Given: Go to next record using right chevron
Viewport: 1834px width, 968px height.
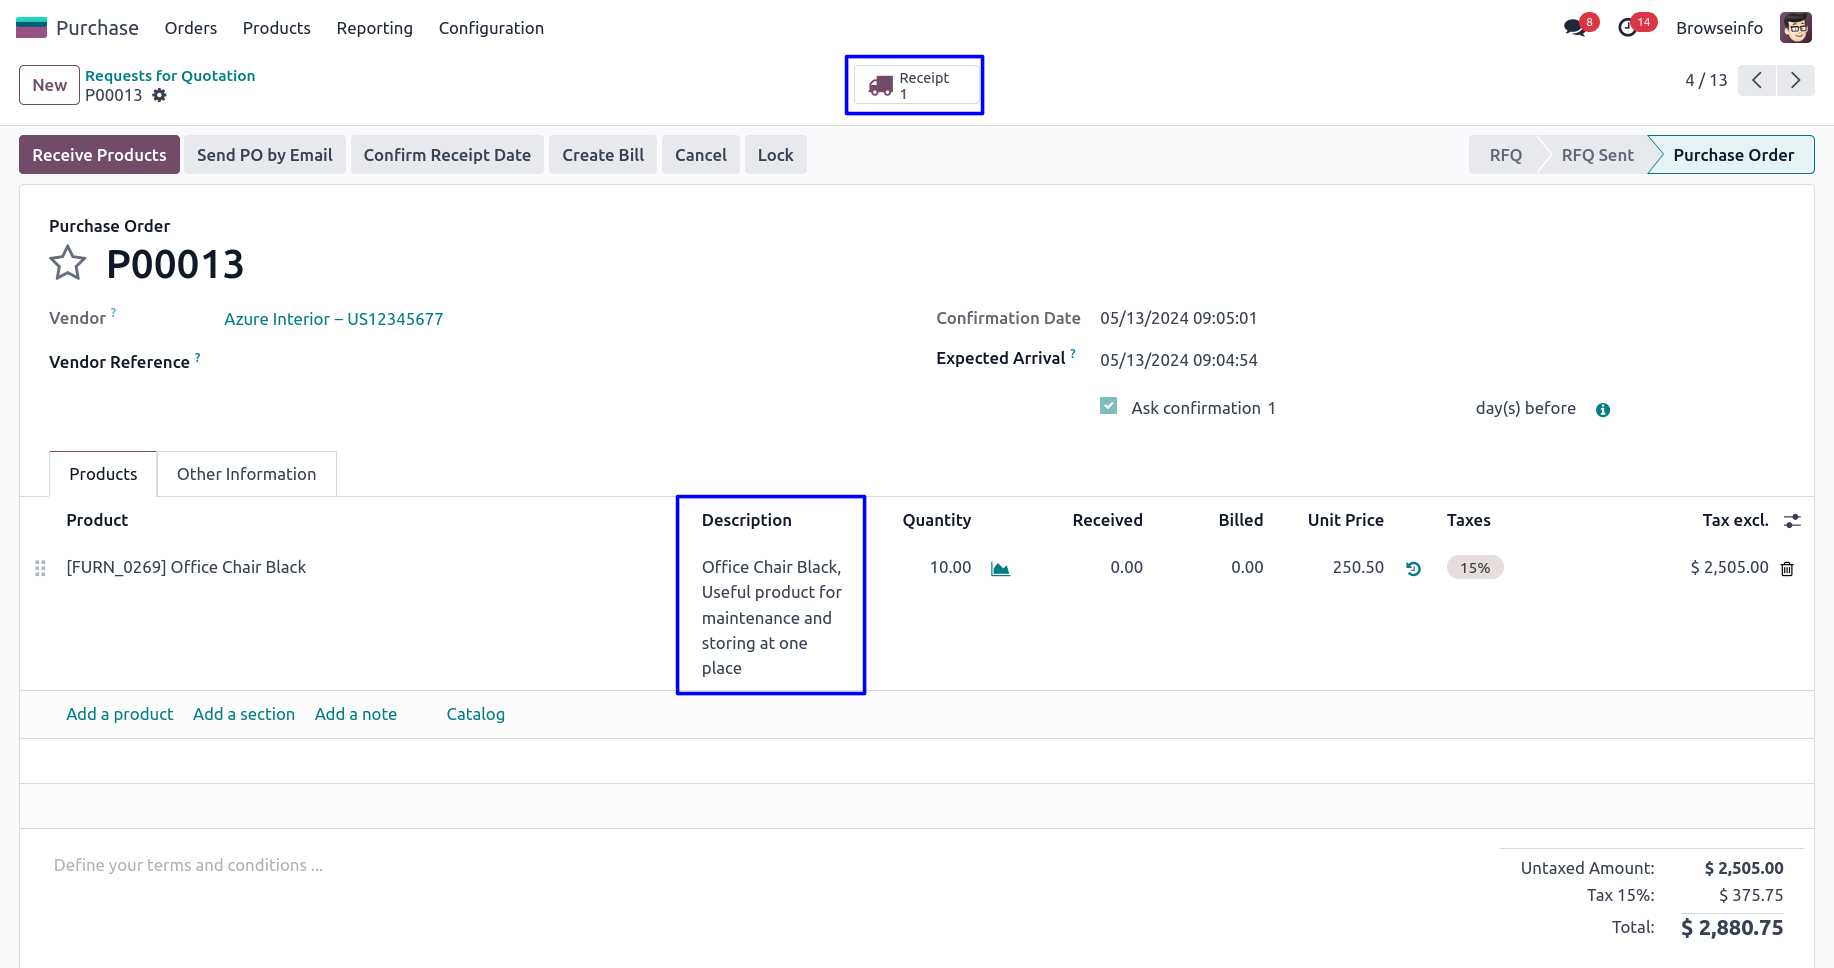Looking at the screenshot, I should [x=1795, y=81].
